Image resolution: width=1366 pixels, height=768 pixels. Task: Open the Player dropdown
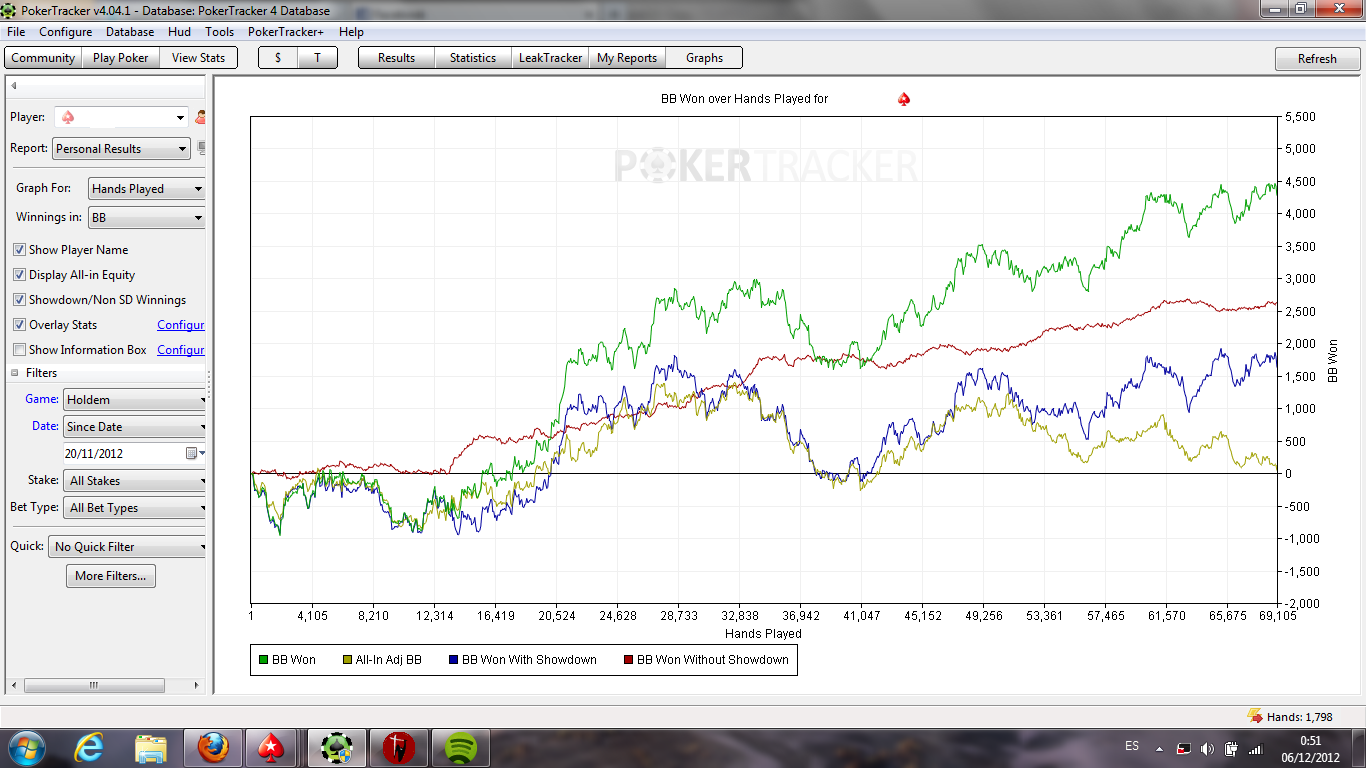click(x=121, y=117)
